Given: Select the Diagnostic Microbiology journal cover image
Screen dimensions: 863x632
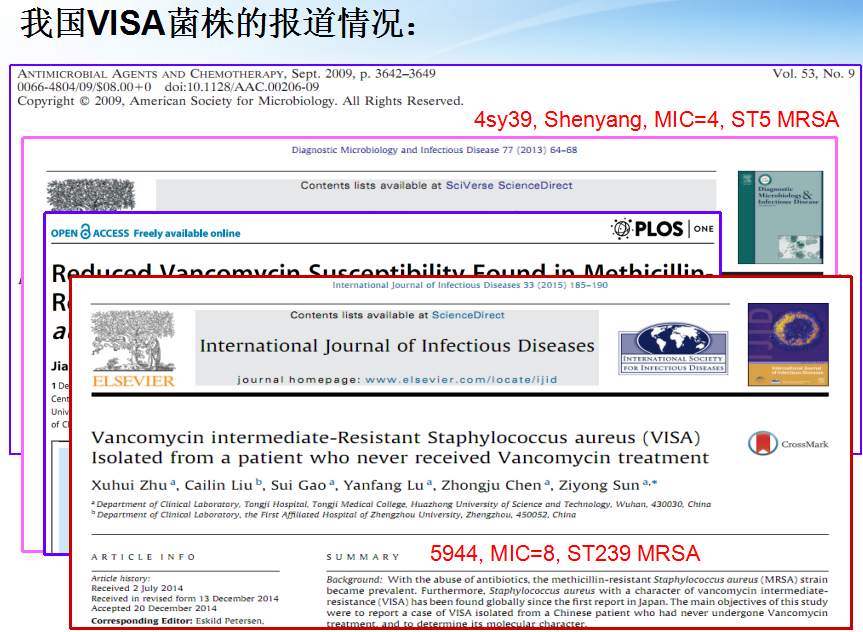Looking at the screenshot, I should pyautogui.click(x=773, y=217).
